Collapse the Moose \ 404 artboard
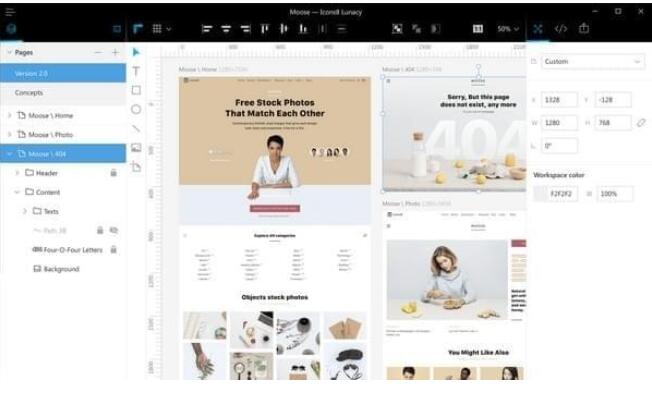Image resolution: width=652 pixels, height=399 pixels. coord(10,154)
